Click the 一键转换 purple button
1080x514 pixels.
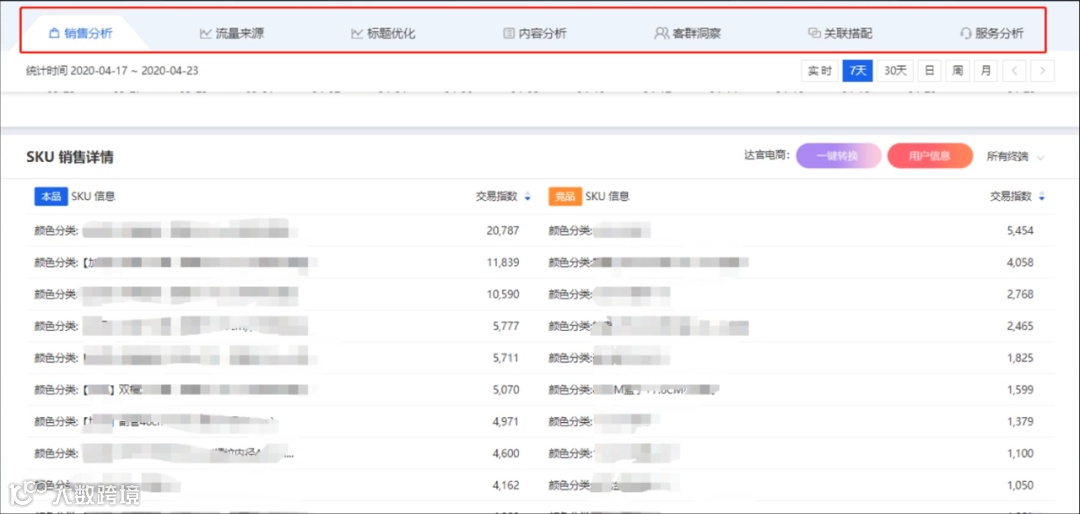point(839,156)
